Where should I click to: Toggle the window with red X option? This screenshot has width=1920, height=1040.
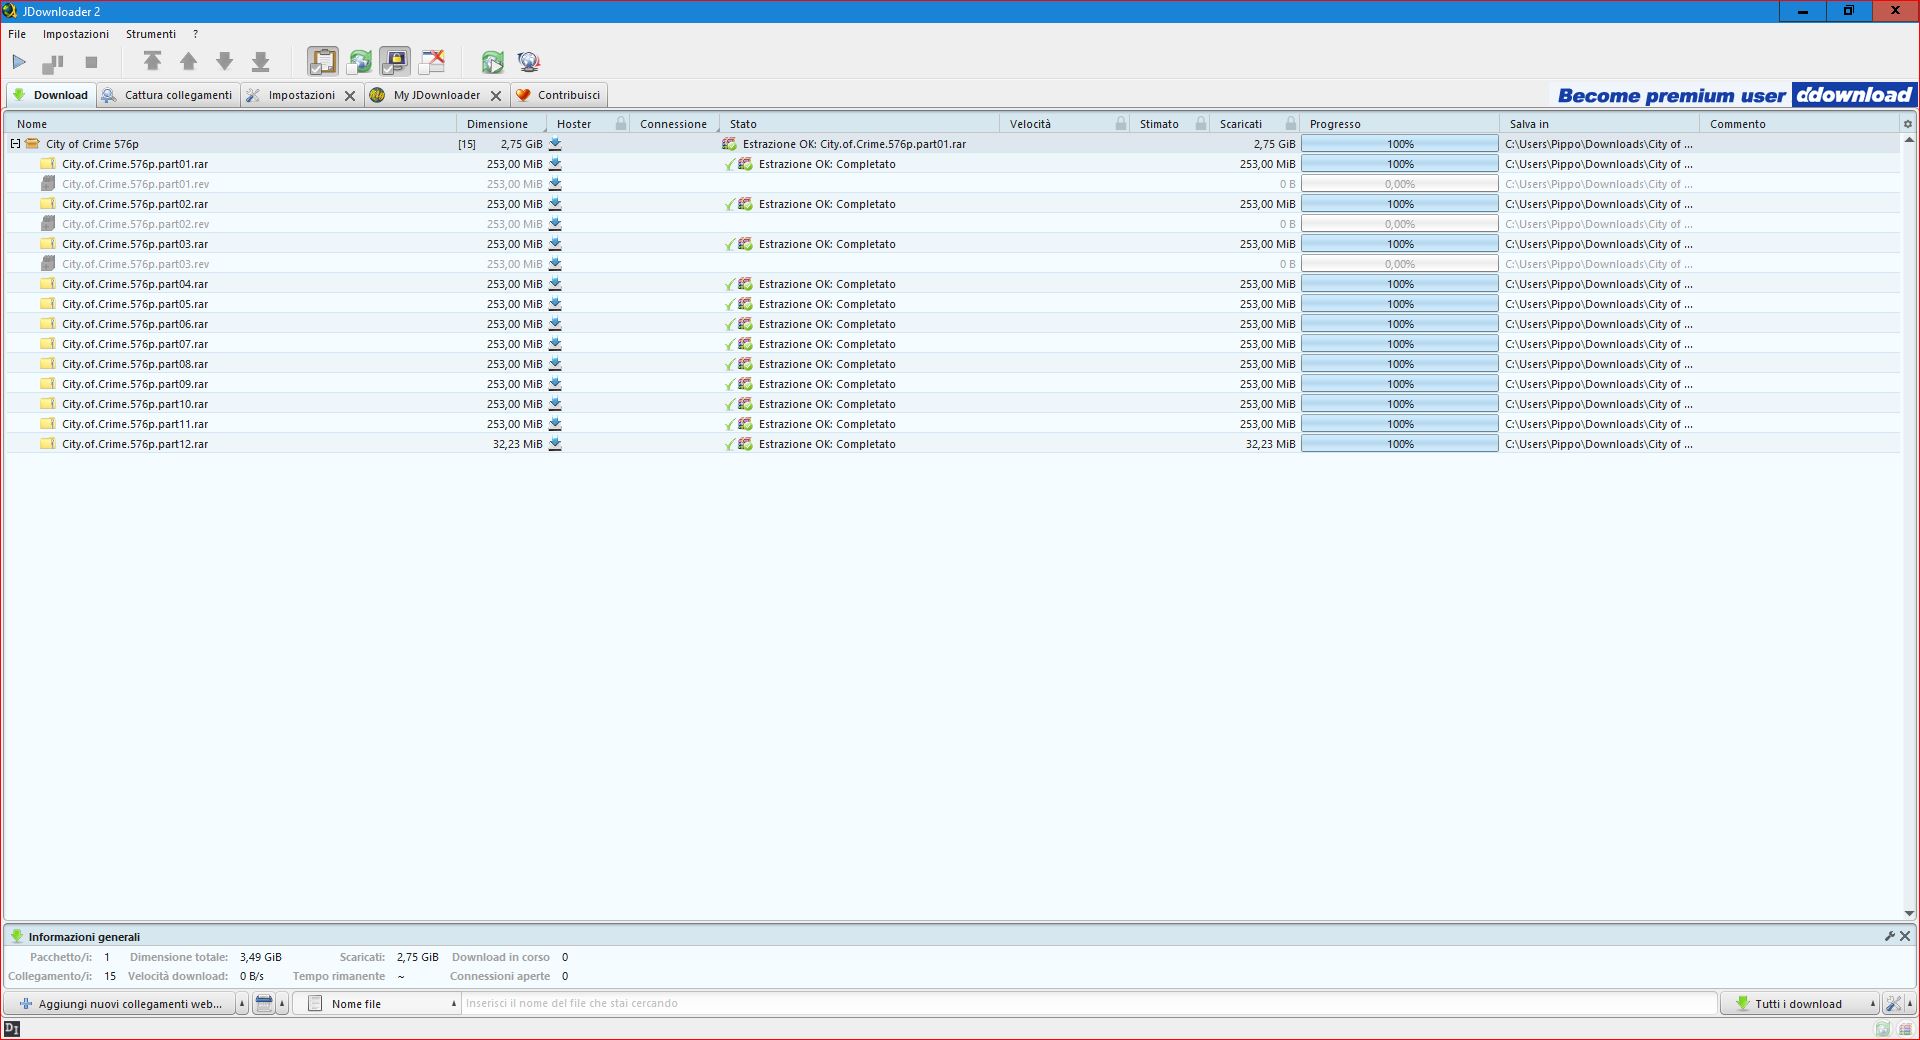(432, 62)
